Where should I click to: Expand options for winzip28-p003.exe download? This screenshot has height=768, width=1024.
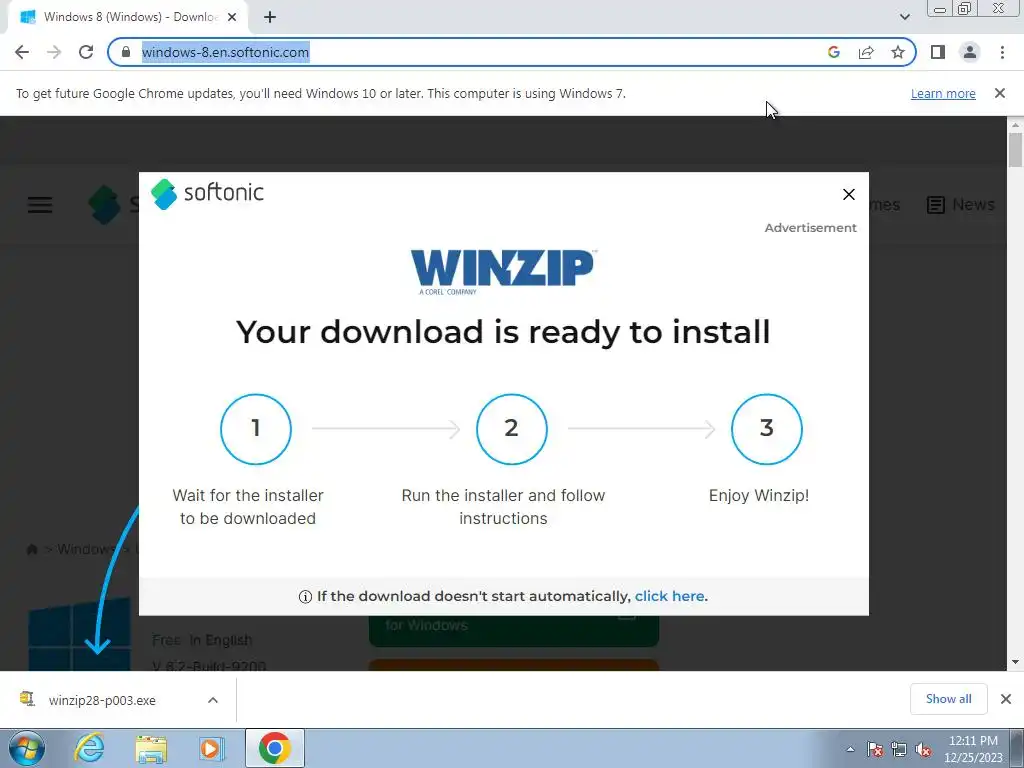213,700
